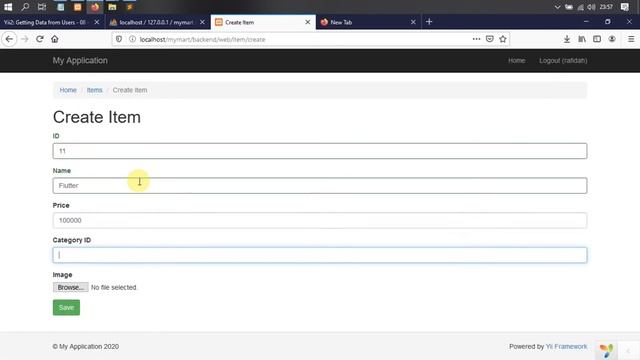Open the Yii Framework footer link
This screenshot has width=640, height=360.
(567, 347)
